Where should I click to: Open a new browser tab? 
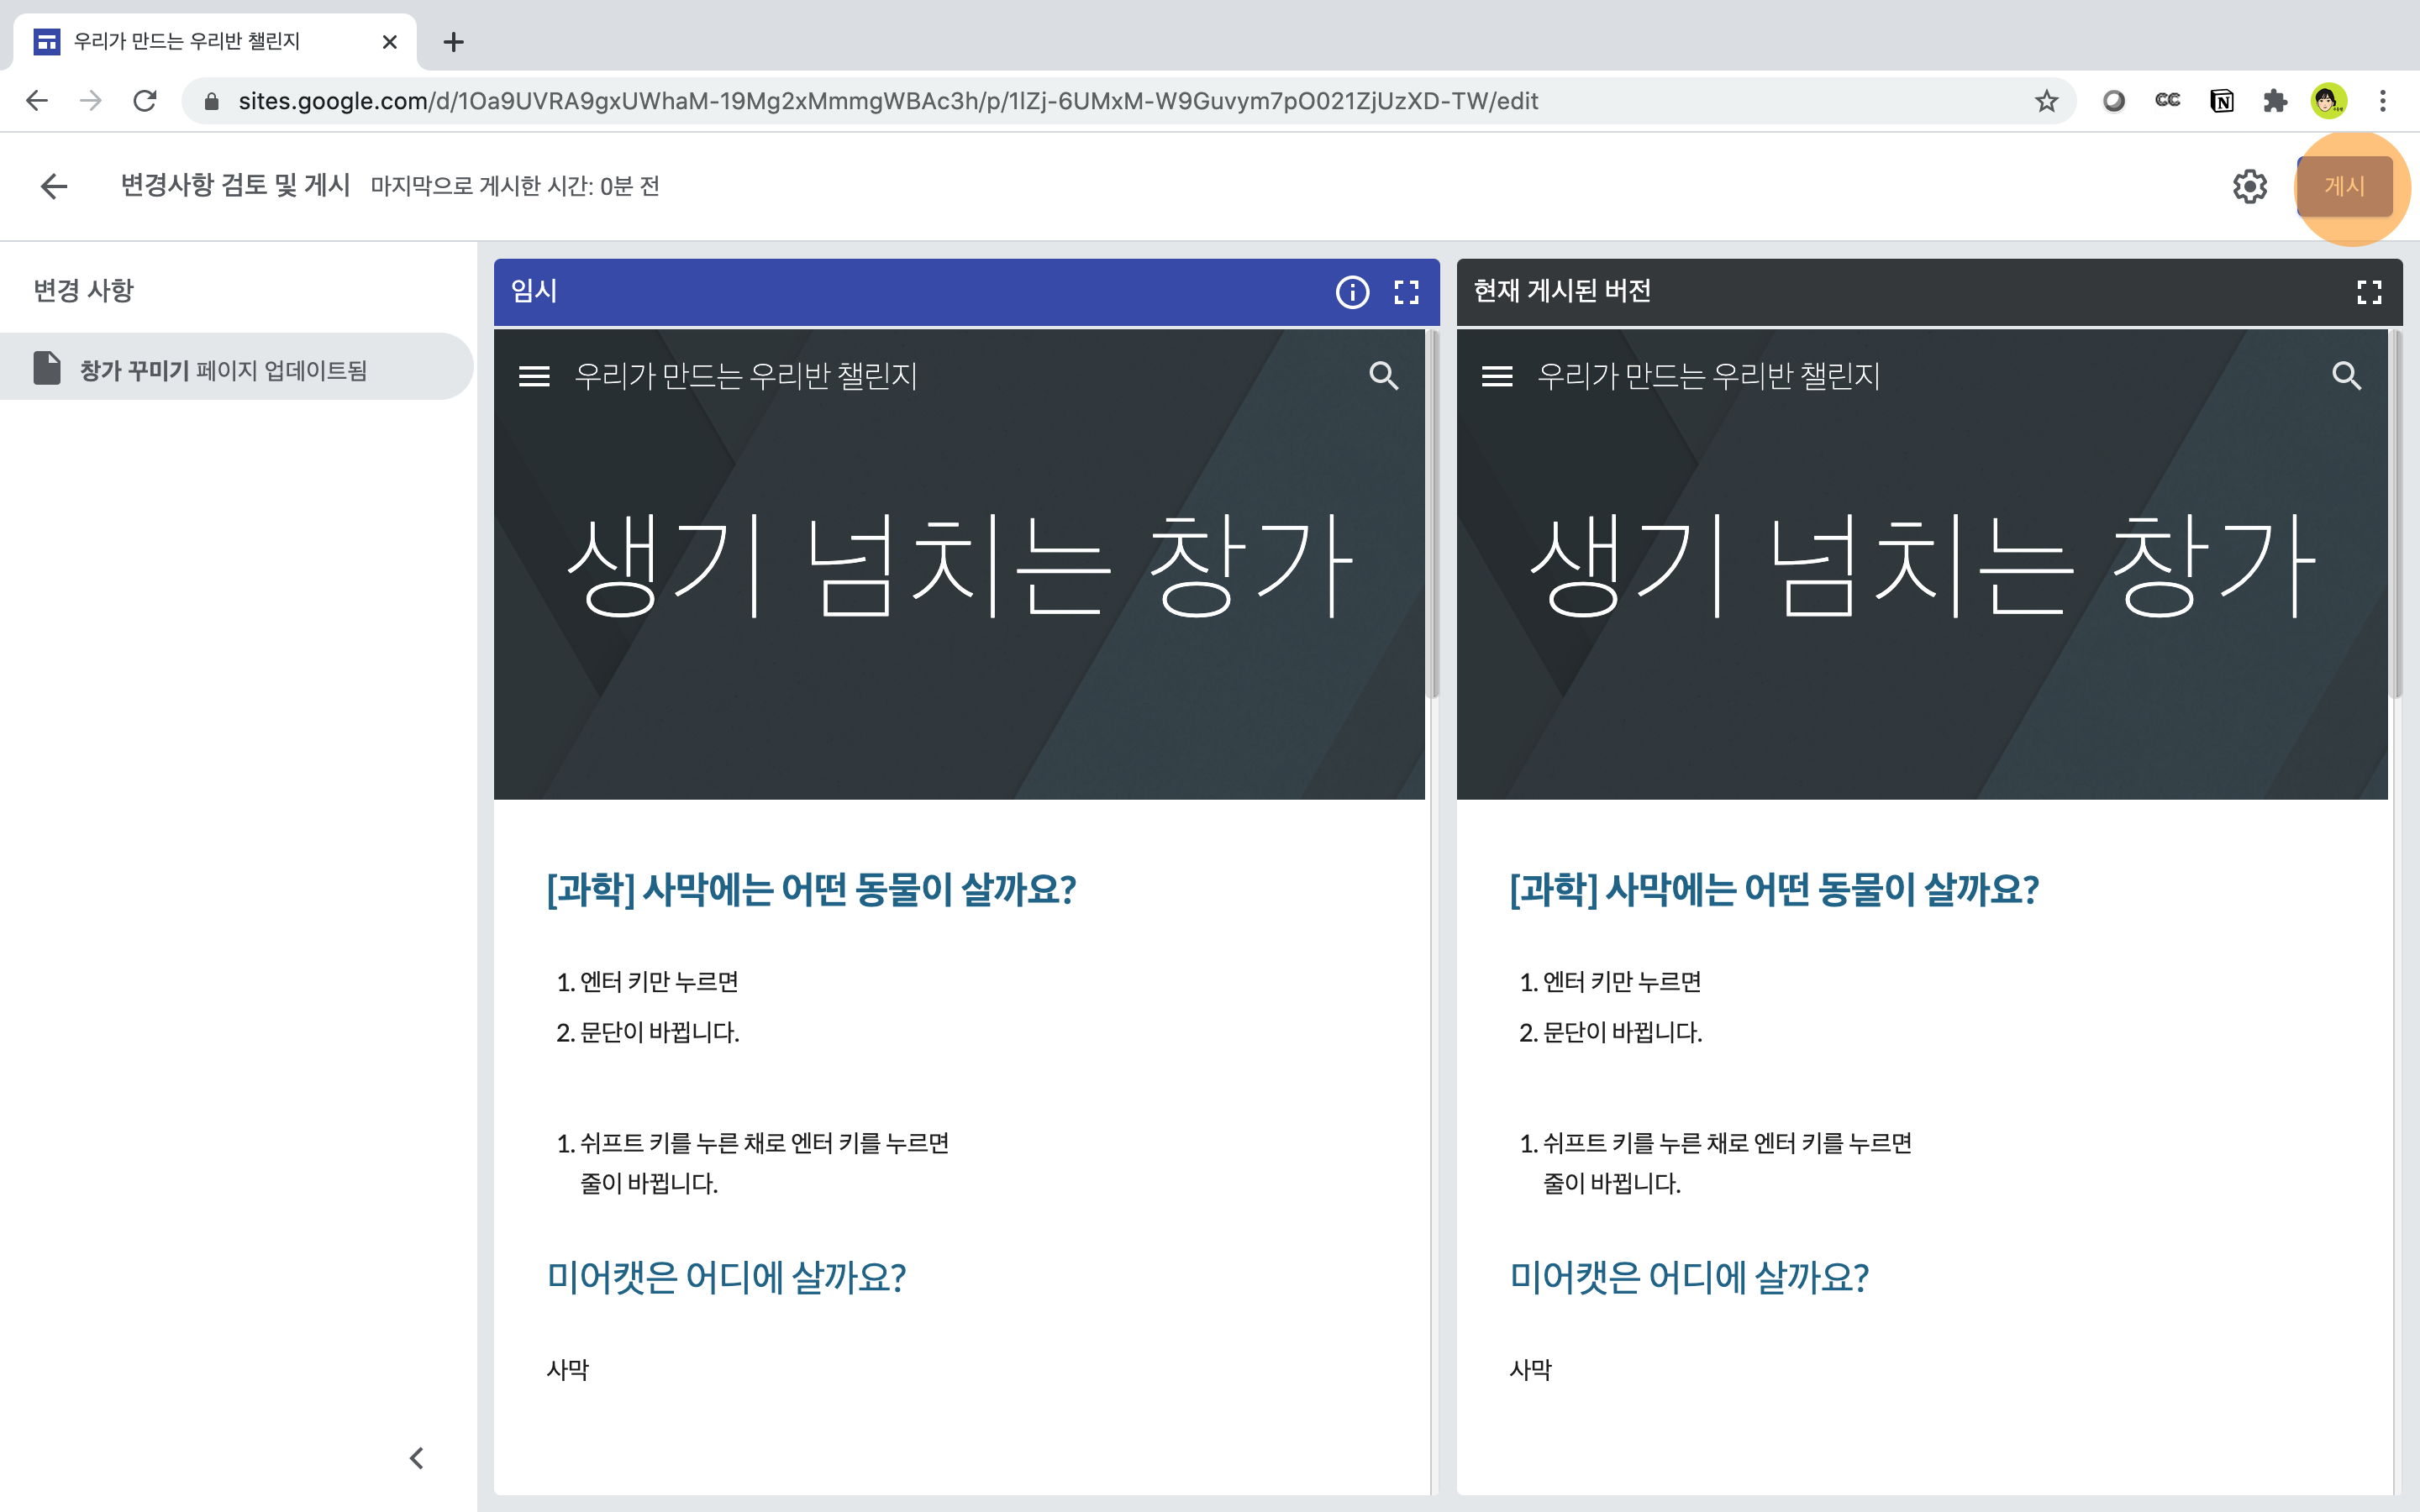click(453, 42)
